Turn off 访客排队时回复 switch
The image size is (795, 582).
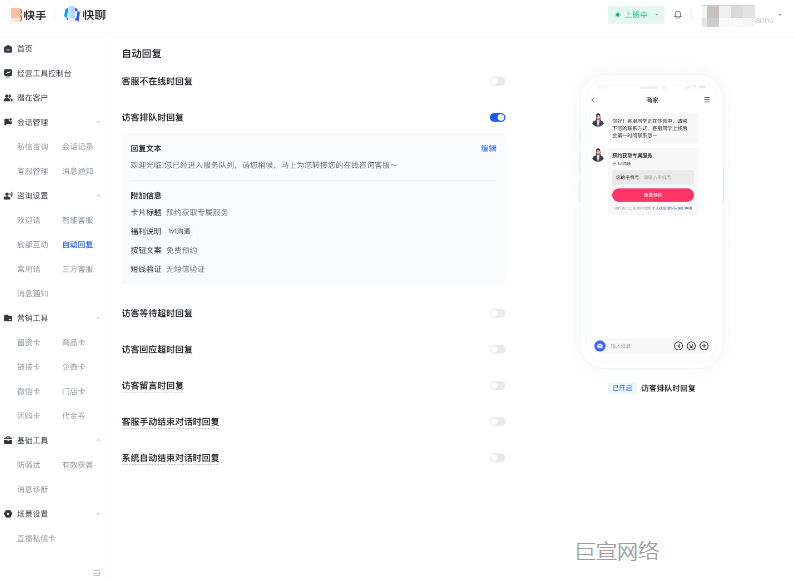click(x=497, y=118)
